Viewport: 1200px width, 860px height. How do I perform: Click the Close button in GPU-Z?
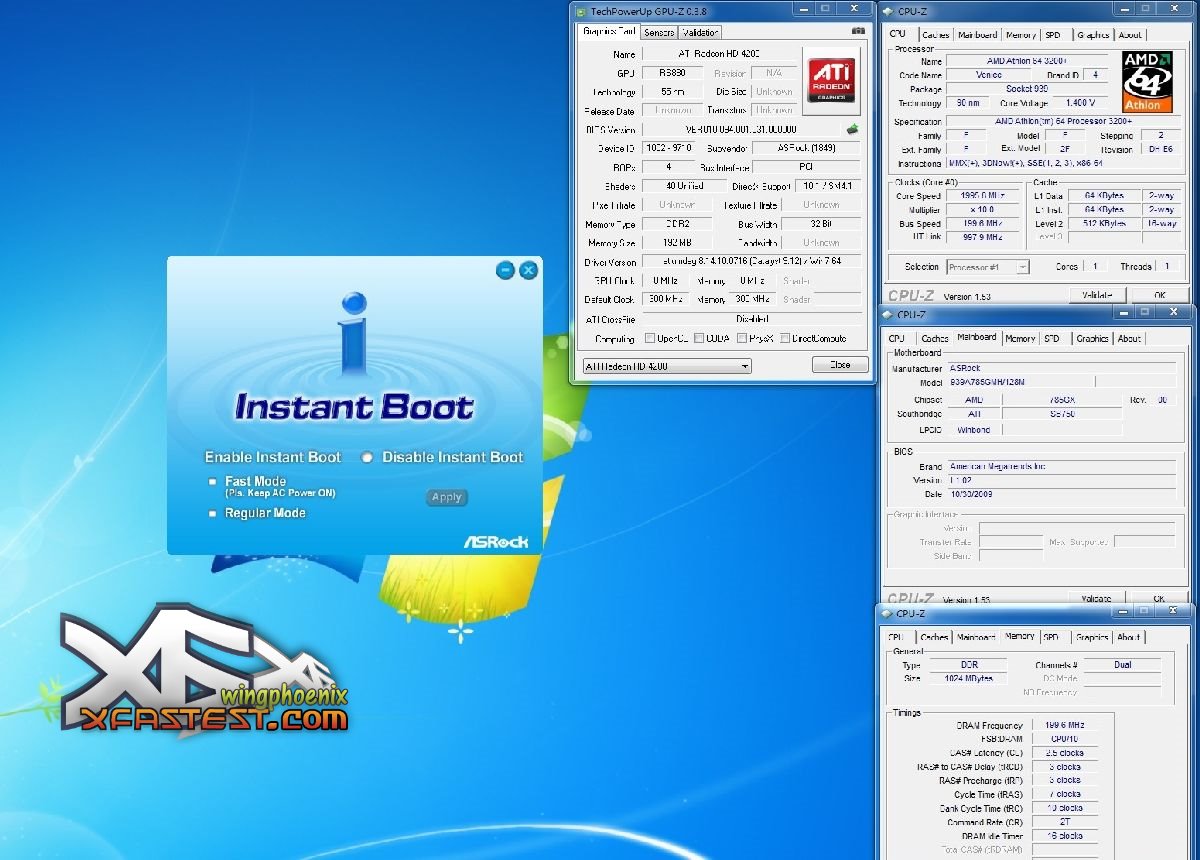840,365
